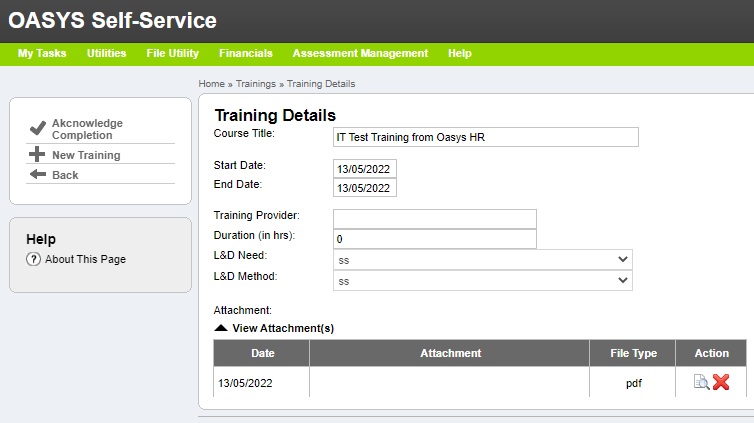View the pdf attachment with magnifier icon
This screenshot has height=423, width=754.
[x=702, y=382]
